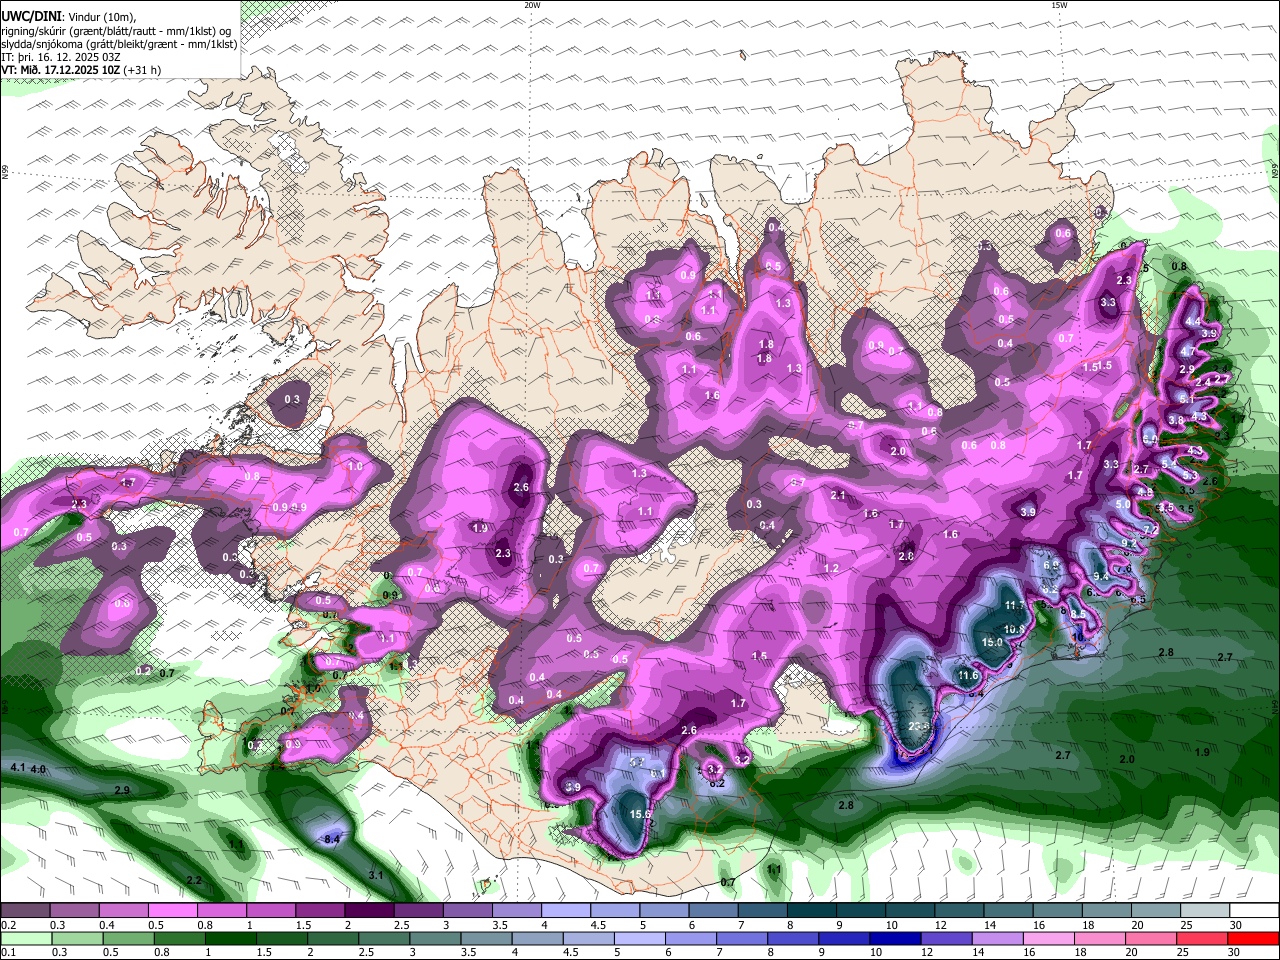Click the white 30 mm swatch in upper legend
1280x960 pixels.
click(1253, 911)
